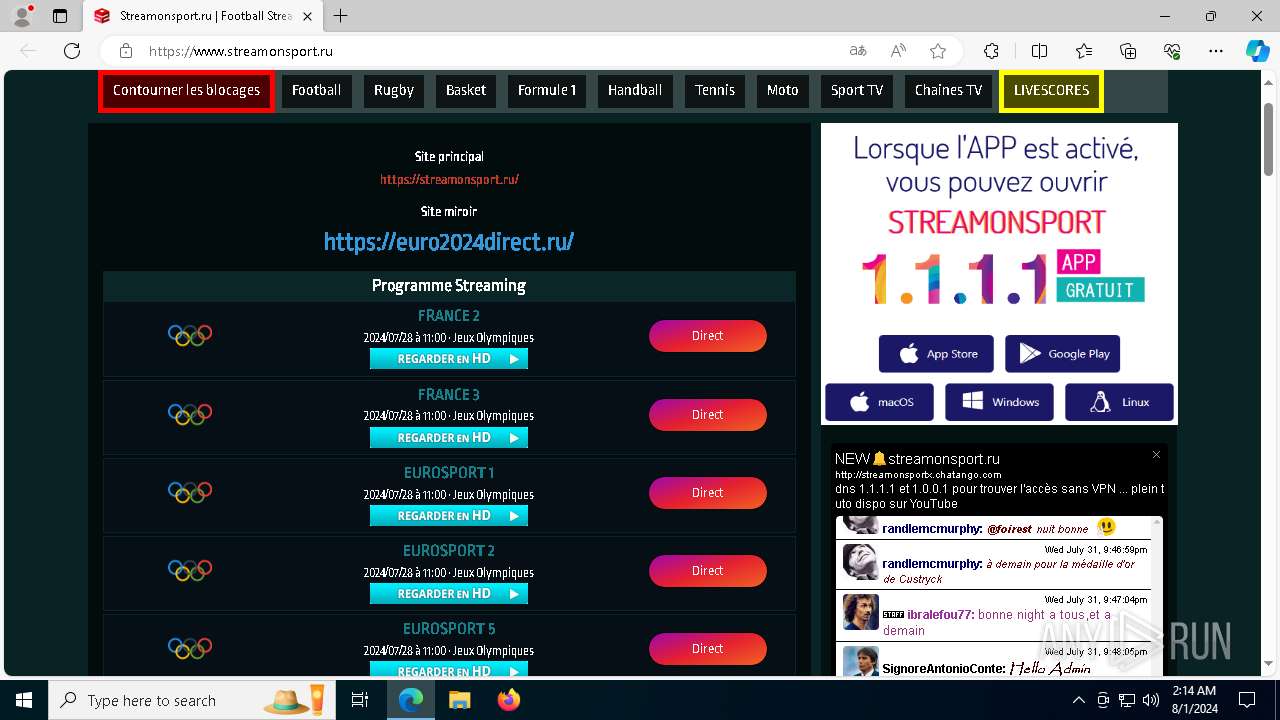
Task: Click Direct button for EUROSPORT 1
Action: tap(708, 493)
